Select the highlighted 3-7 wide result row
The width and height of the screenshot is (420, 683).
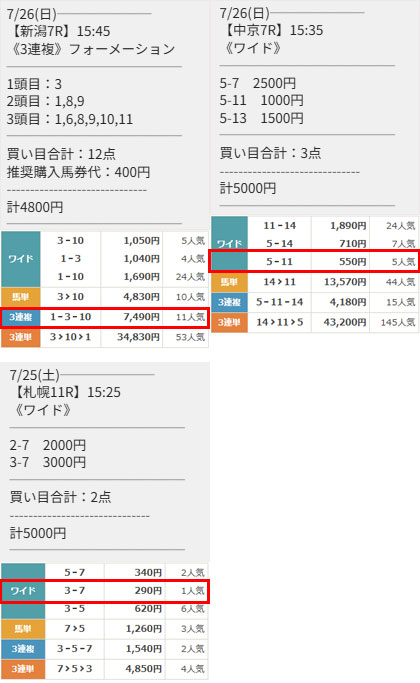coord(105,591)
